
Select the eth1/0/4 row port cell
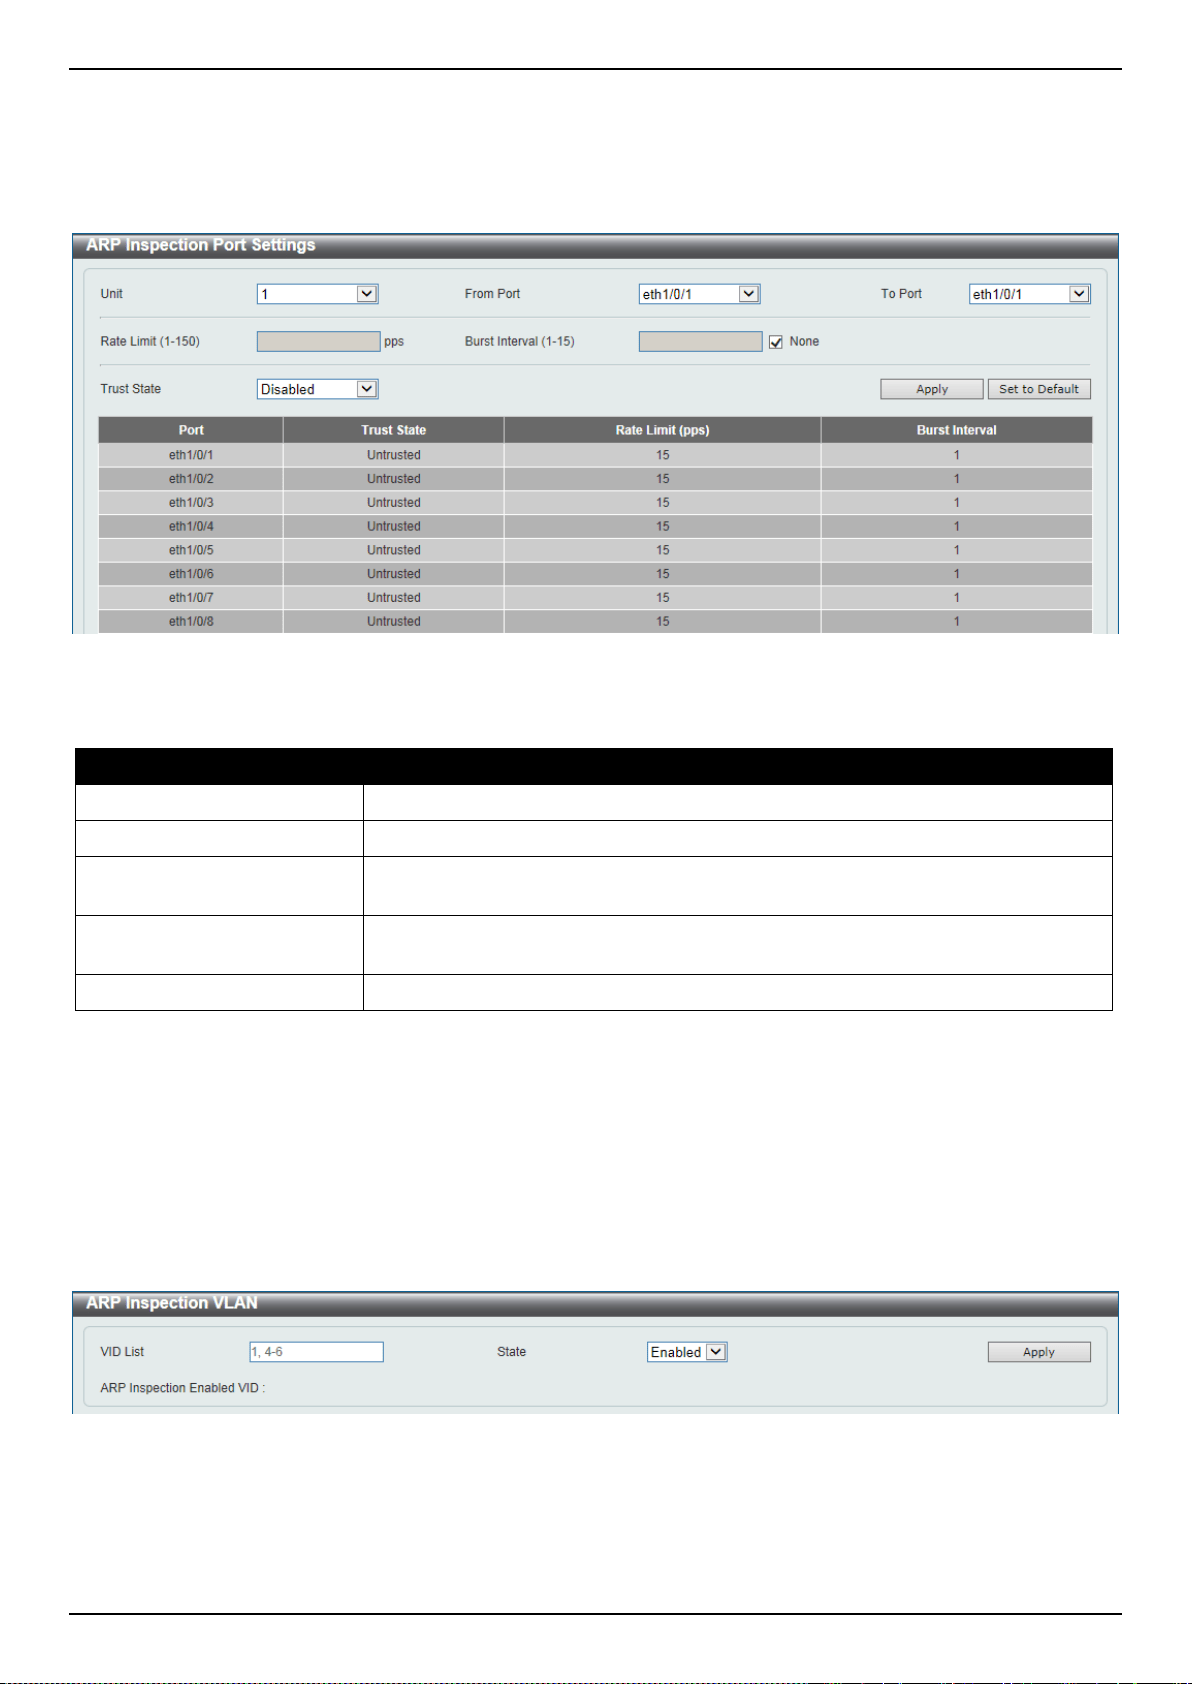click(x=191, y=526)
